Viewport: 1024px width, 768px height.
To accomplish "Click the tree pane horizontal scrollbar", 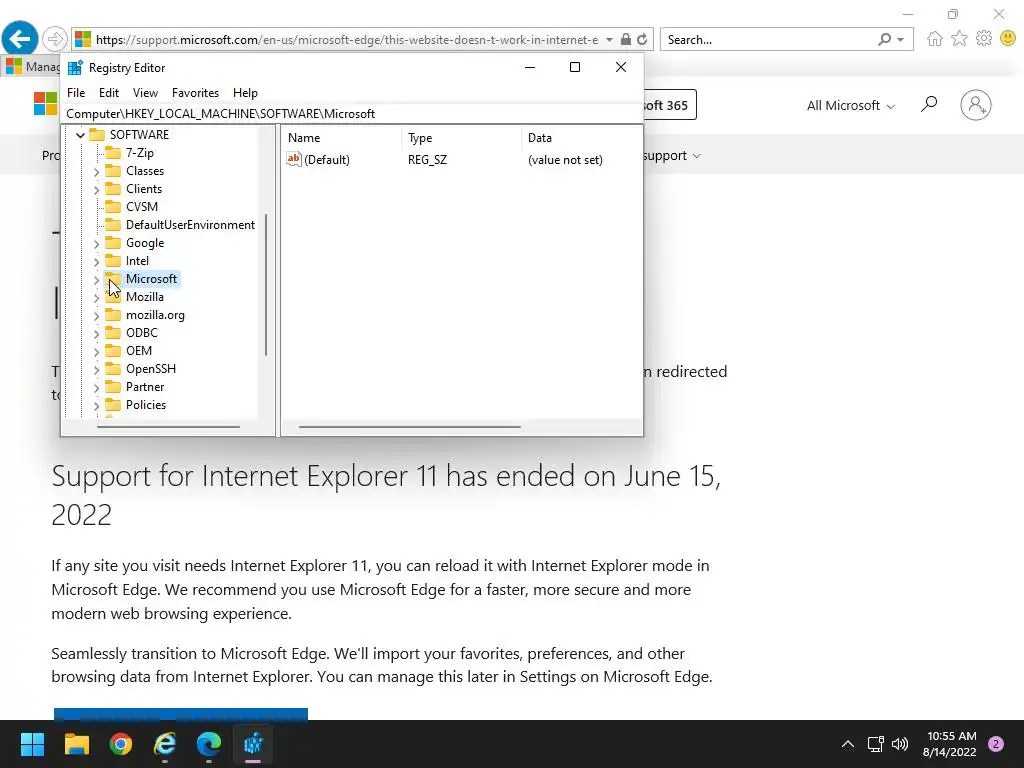I will coord(168,427).
